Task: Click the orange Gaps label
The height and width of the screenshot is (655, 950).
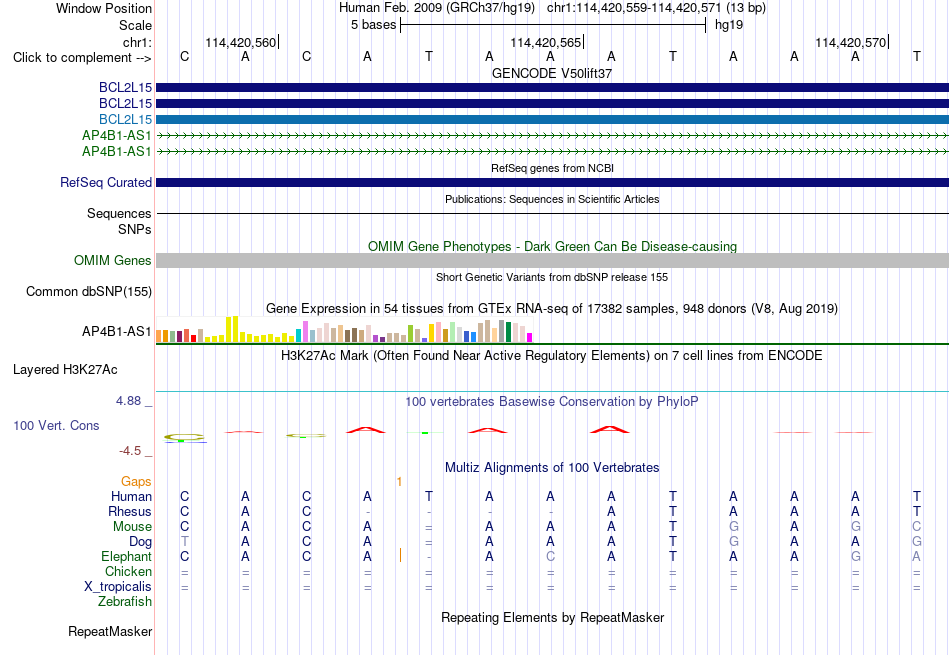Action: point(136,482)
